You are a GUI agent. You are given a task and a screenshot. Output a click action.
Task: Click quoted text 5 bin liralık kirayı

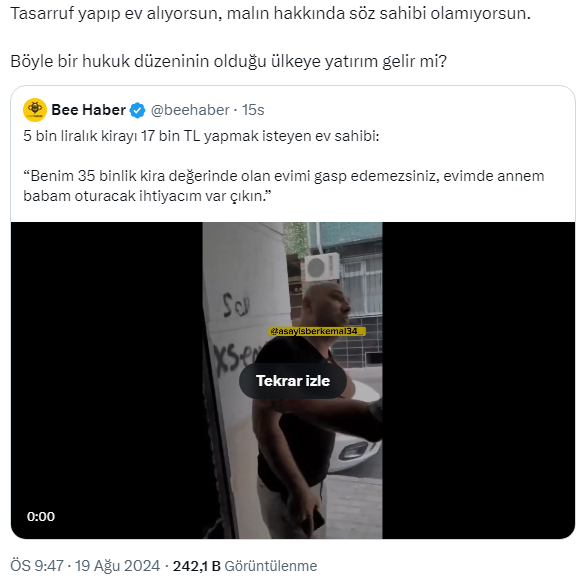(201, 136)
